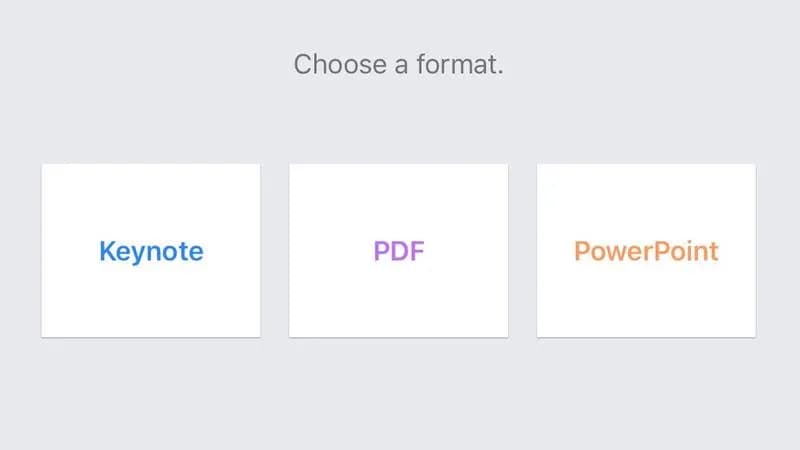Select the right format tile
Screen dimensions: 800x450
click(x=646, y=250)
